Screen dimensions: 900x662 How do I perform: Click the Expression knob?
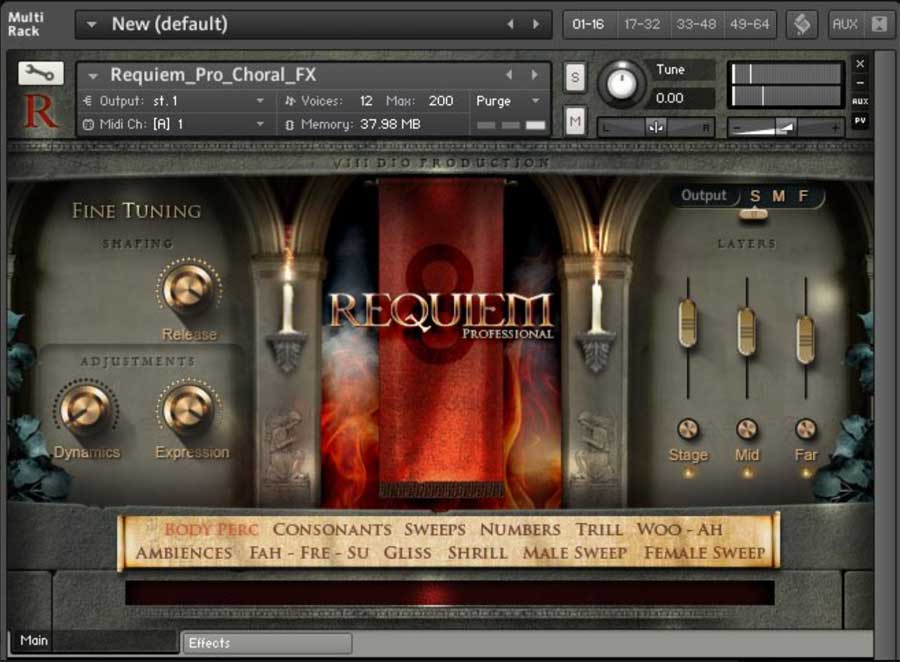188,409
